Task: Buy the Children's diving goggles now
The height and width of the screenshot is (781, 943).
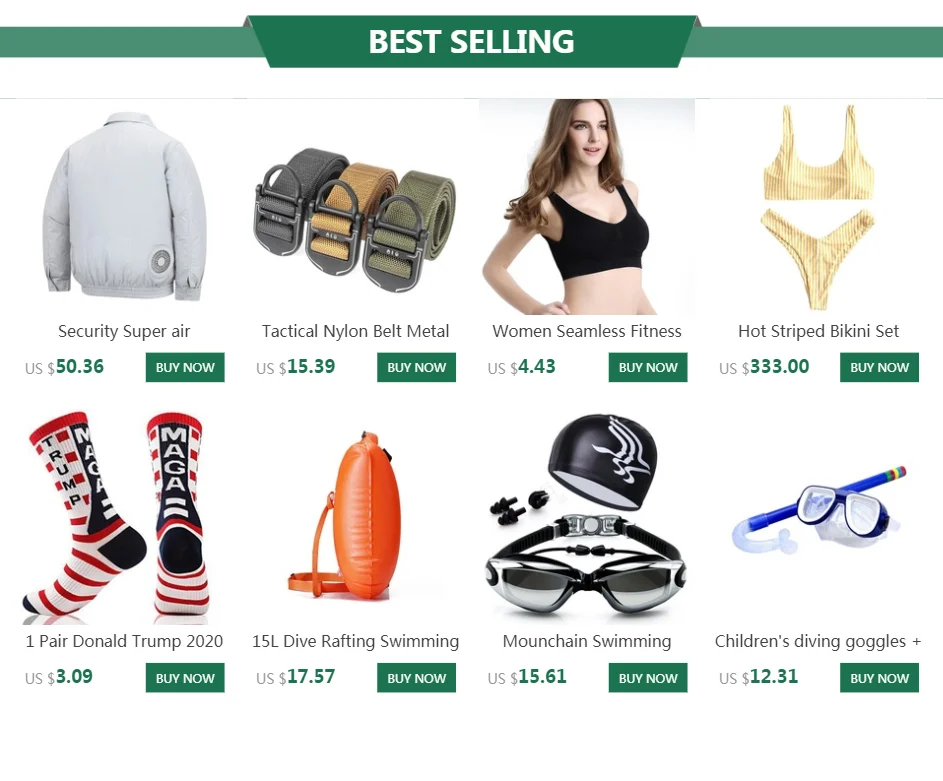Action: pyautogui.click(x=880, y=678)
